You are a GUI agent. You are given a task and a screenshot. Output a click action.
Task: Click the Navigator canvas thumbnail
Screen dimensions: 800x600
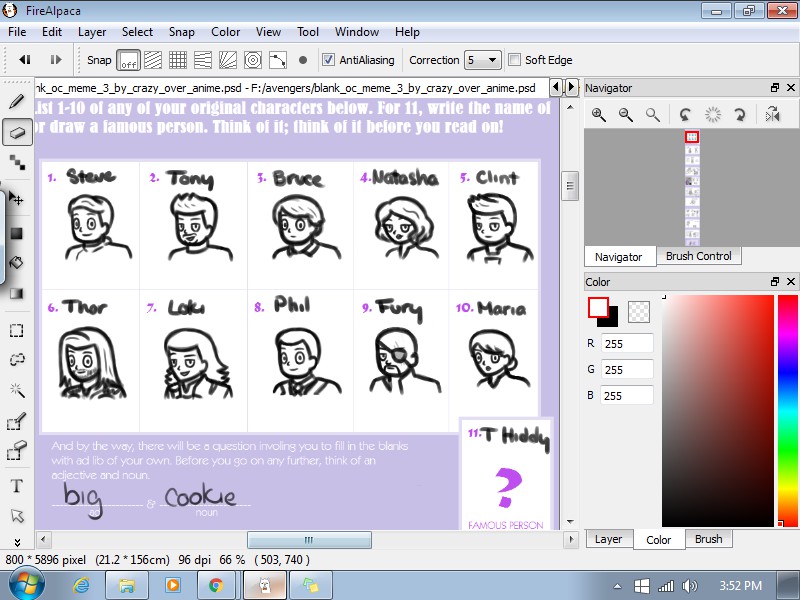pyautogui.click(x=692, y=188)
